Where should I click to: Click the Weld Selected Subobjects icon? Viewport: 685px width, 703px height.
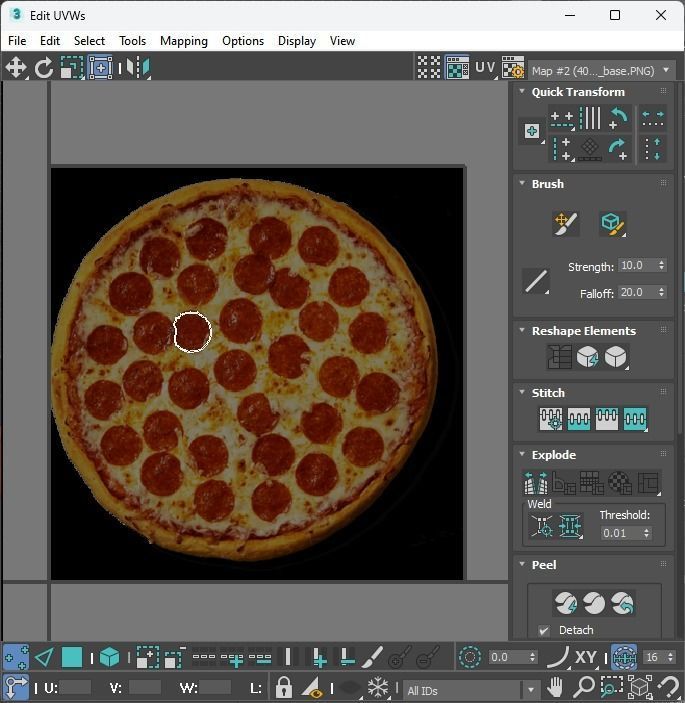[x=570, y=525]
